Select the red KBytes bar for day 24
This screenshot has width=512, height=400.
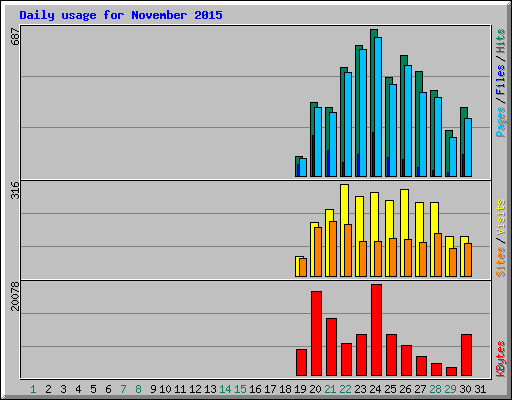376,330
